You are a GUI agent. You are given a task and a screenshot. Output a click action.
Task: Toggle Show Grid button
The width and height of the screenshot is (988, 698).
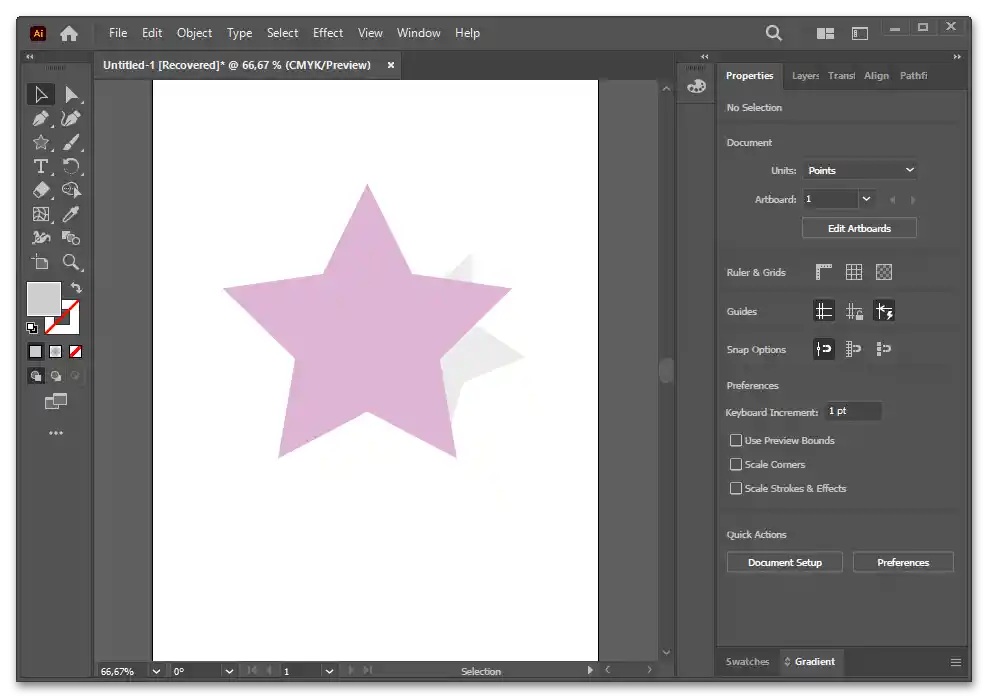pyautogui.click(x=854, y=272)
